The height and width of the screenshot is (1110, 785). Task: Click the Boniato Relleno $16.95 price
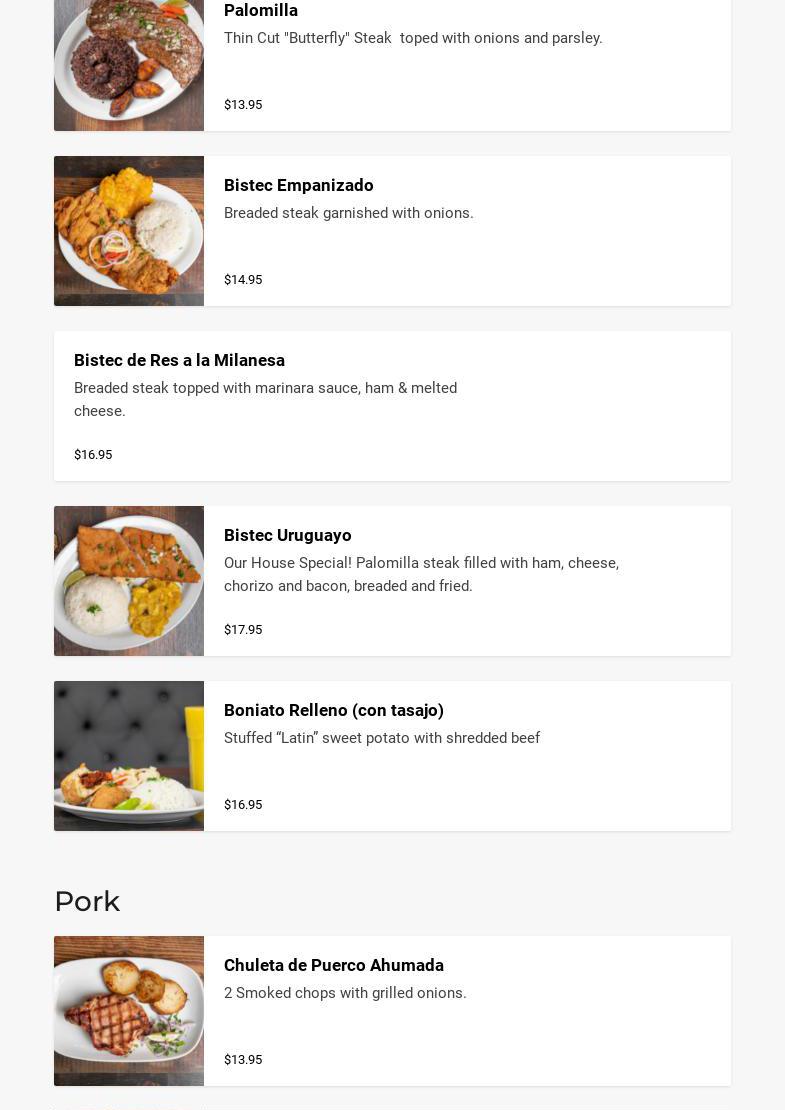coord(243,804)
